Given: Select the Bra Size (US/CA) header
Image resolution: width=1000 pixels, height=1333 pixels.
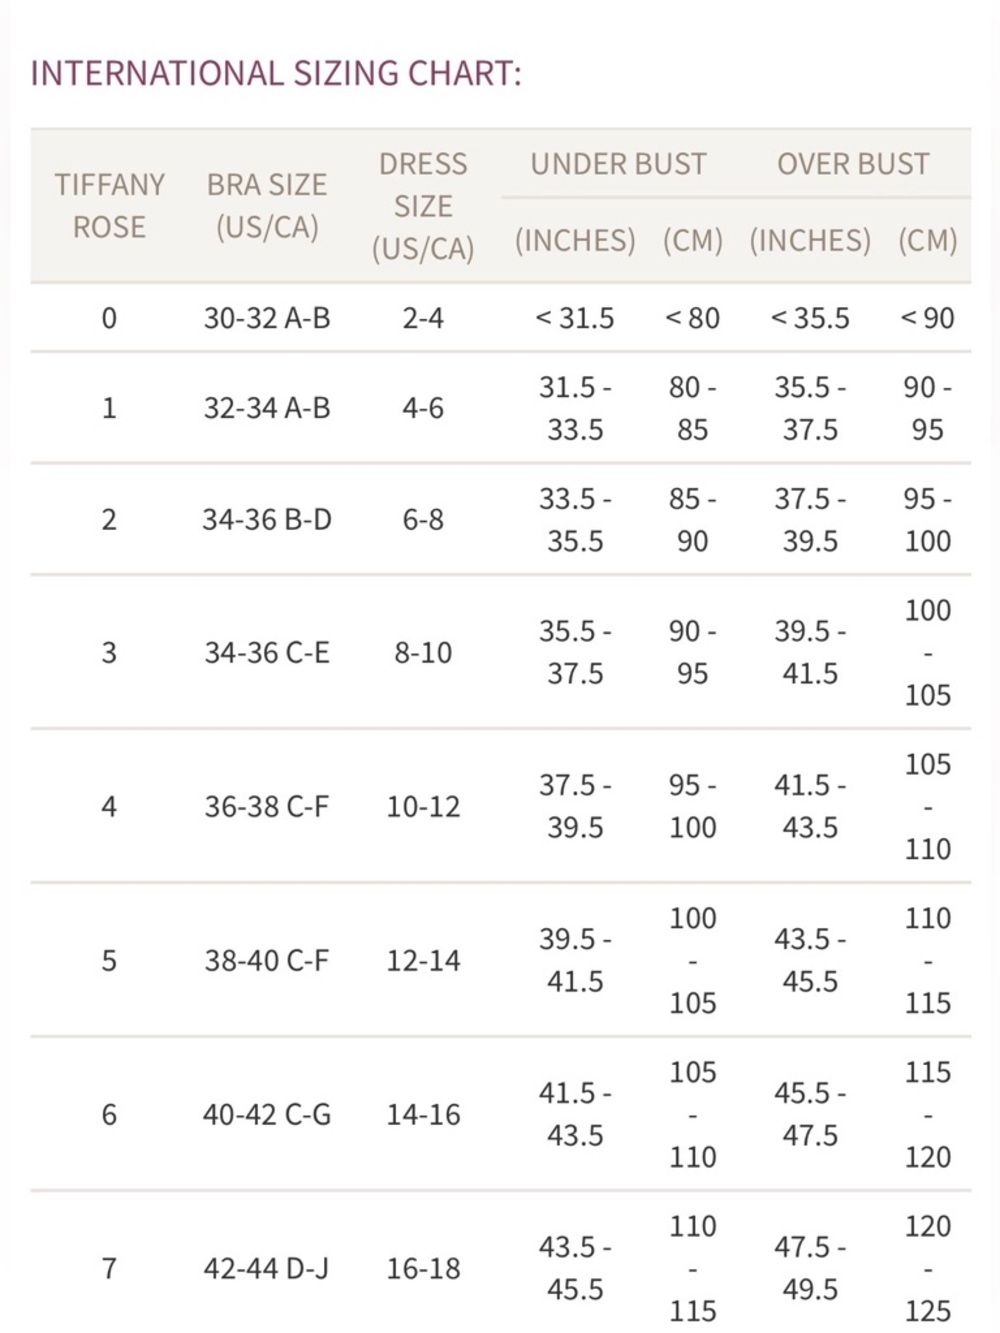Looking at the screenshot, I should pyautogui.click(x=267, y=206).
